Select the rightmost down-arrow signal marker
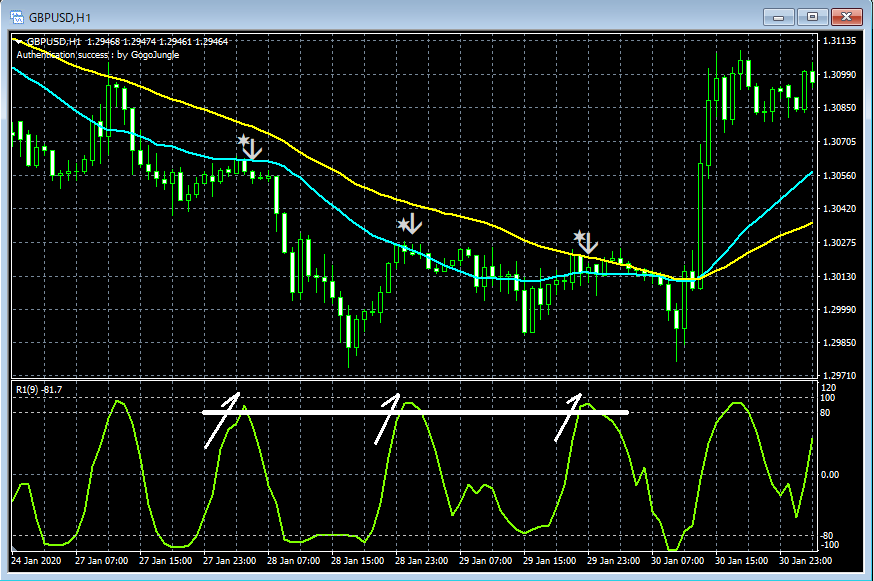 coord(588,242)
